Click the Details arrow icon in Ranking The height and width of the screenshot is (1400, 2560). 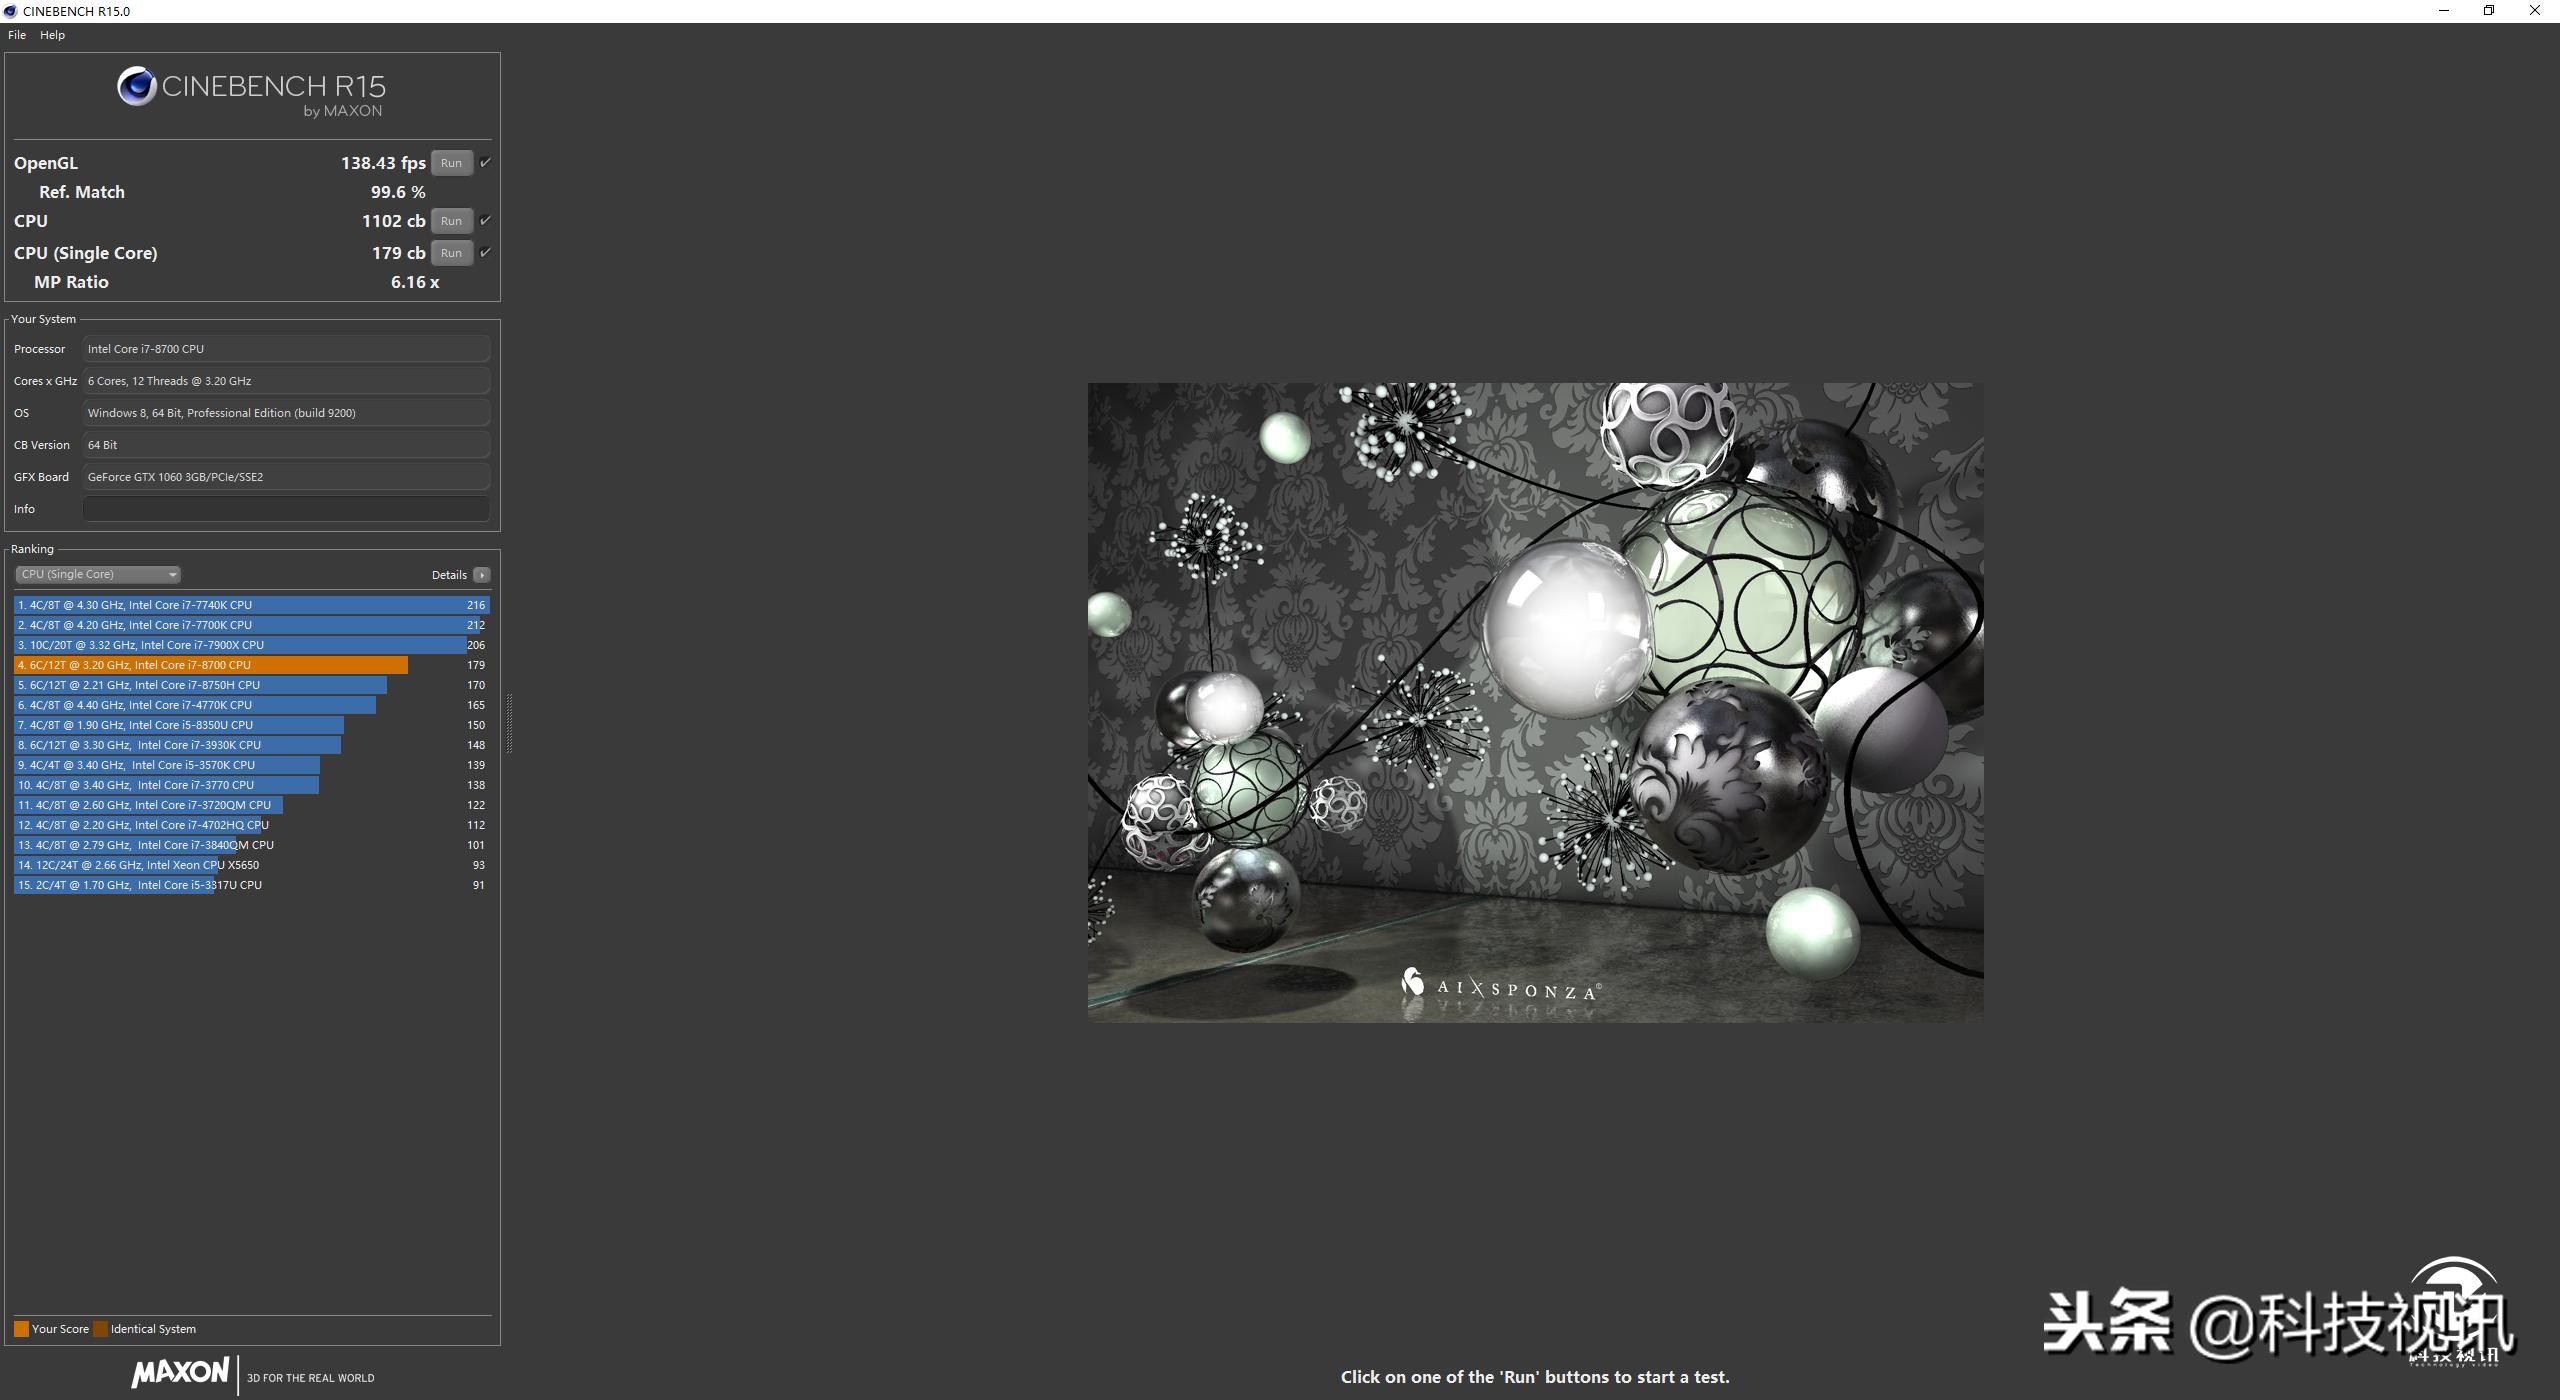482,575
